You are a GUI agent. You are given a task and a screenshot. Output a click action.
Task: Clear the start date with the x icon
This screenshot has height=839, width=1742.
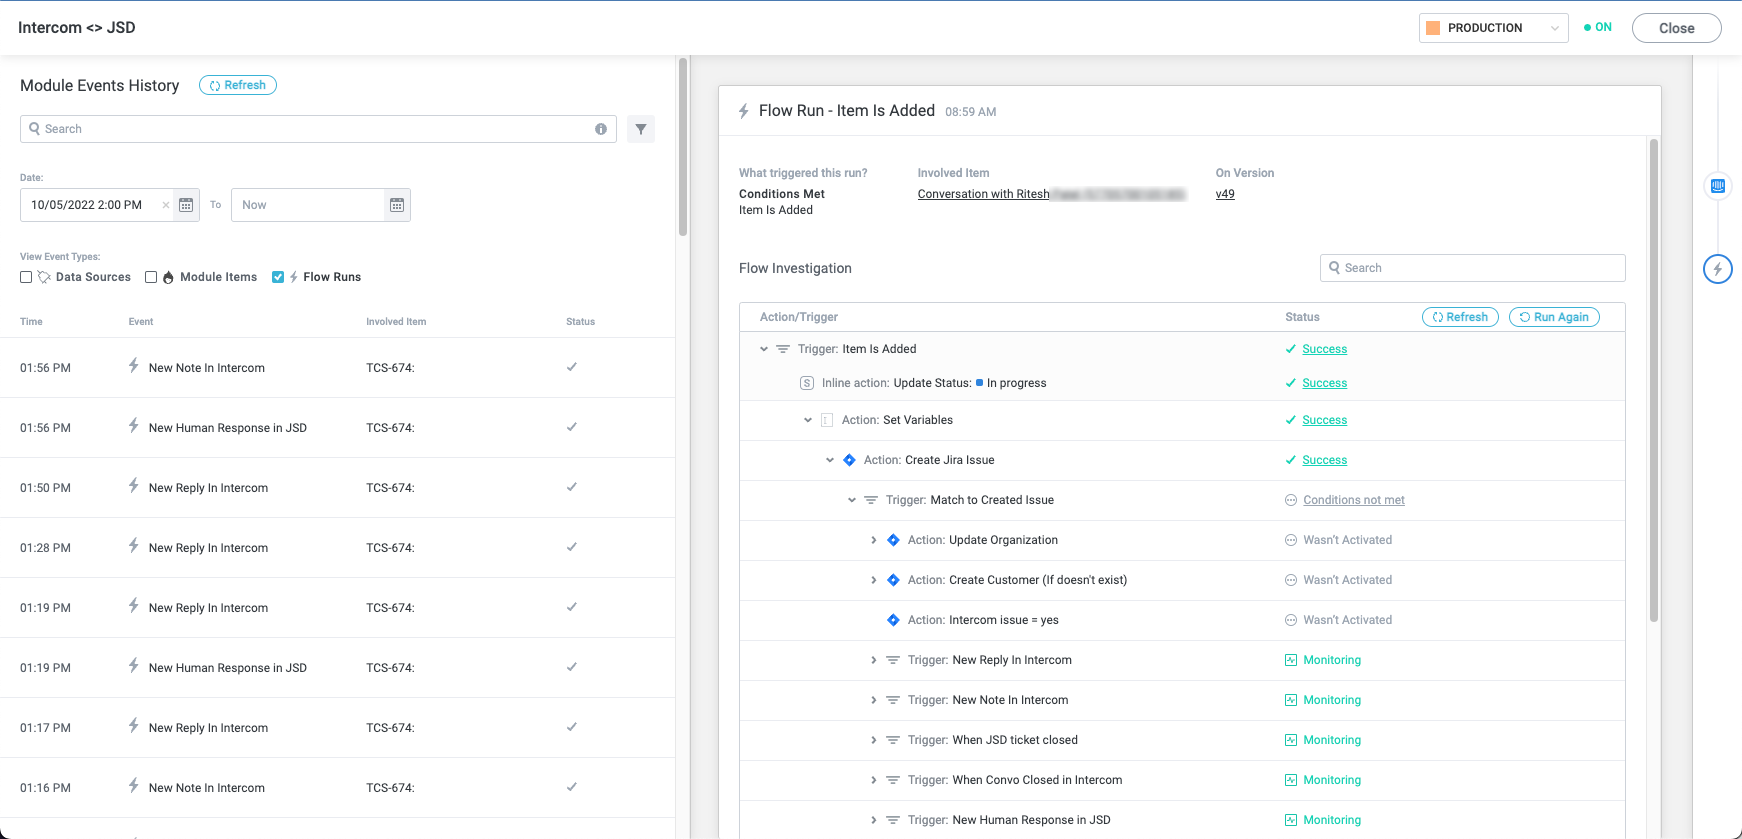coord(166,205)
